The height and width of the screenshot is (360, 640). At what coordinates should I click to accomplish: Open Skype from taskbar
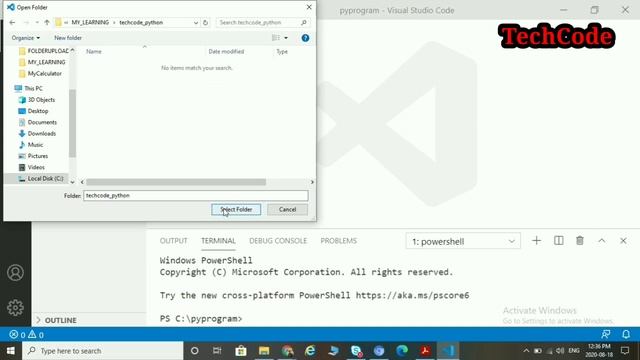coord(356,351)
